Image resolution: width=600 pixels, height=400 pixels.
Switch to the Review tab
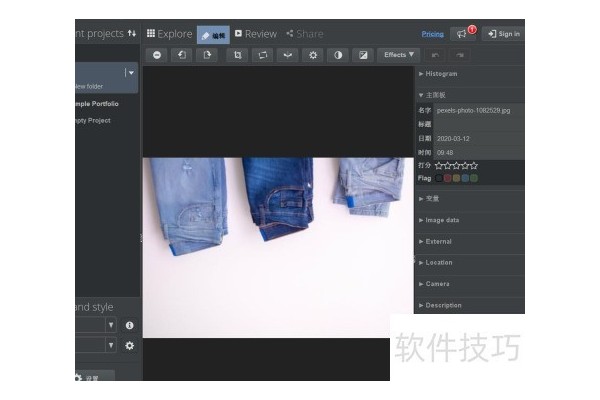tap(256, 34)
